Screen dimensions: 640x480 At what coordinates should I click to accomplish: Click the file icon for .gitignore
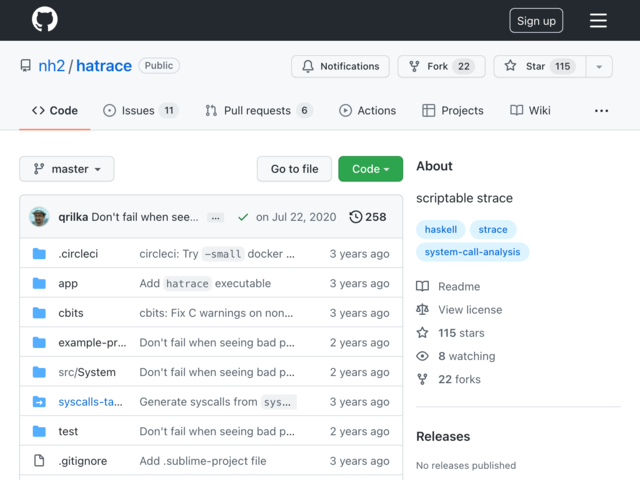[x=39, y=461]
